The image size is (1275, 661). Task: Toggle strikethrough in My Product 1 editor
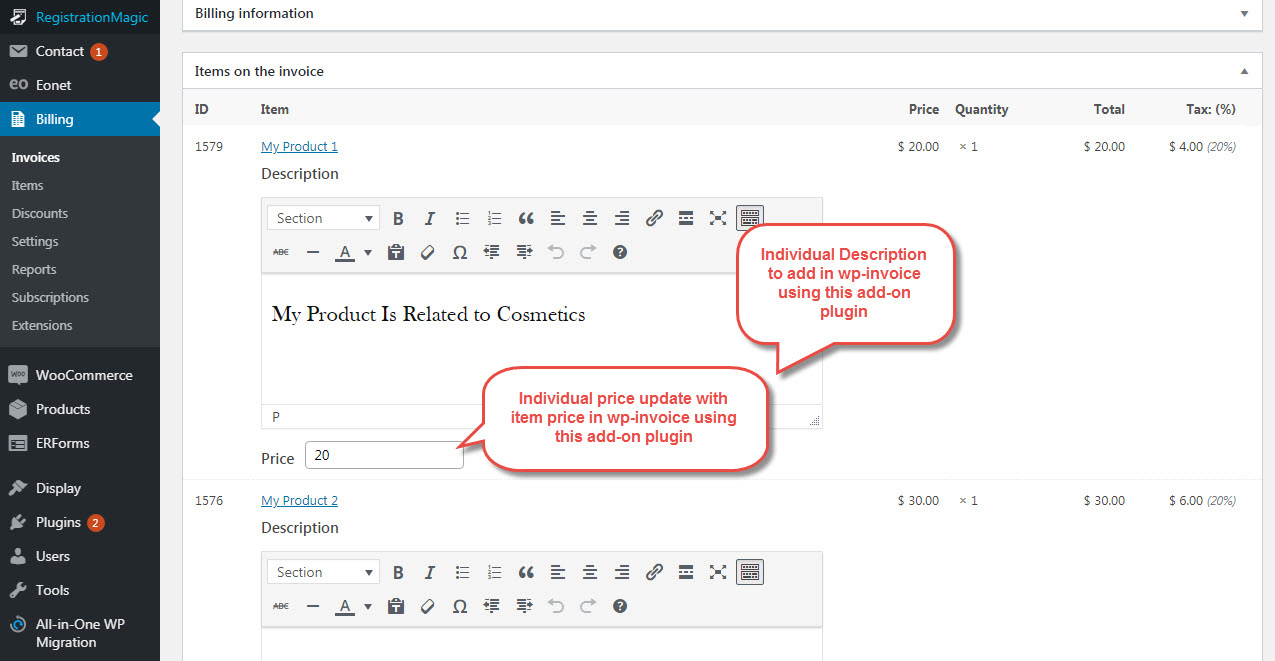[x=281, y=252]
